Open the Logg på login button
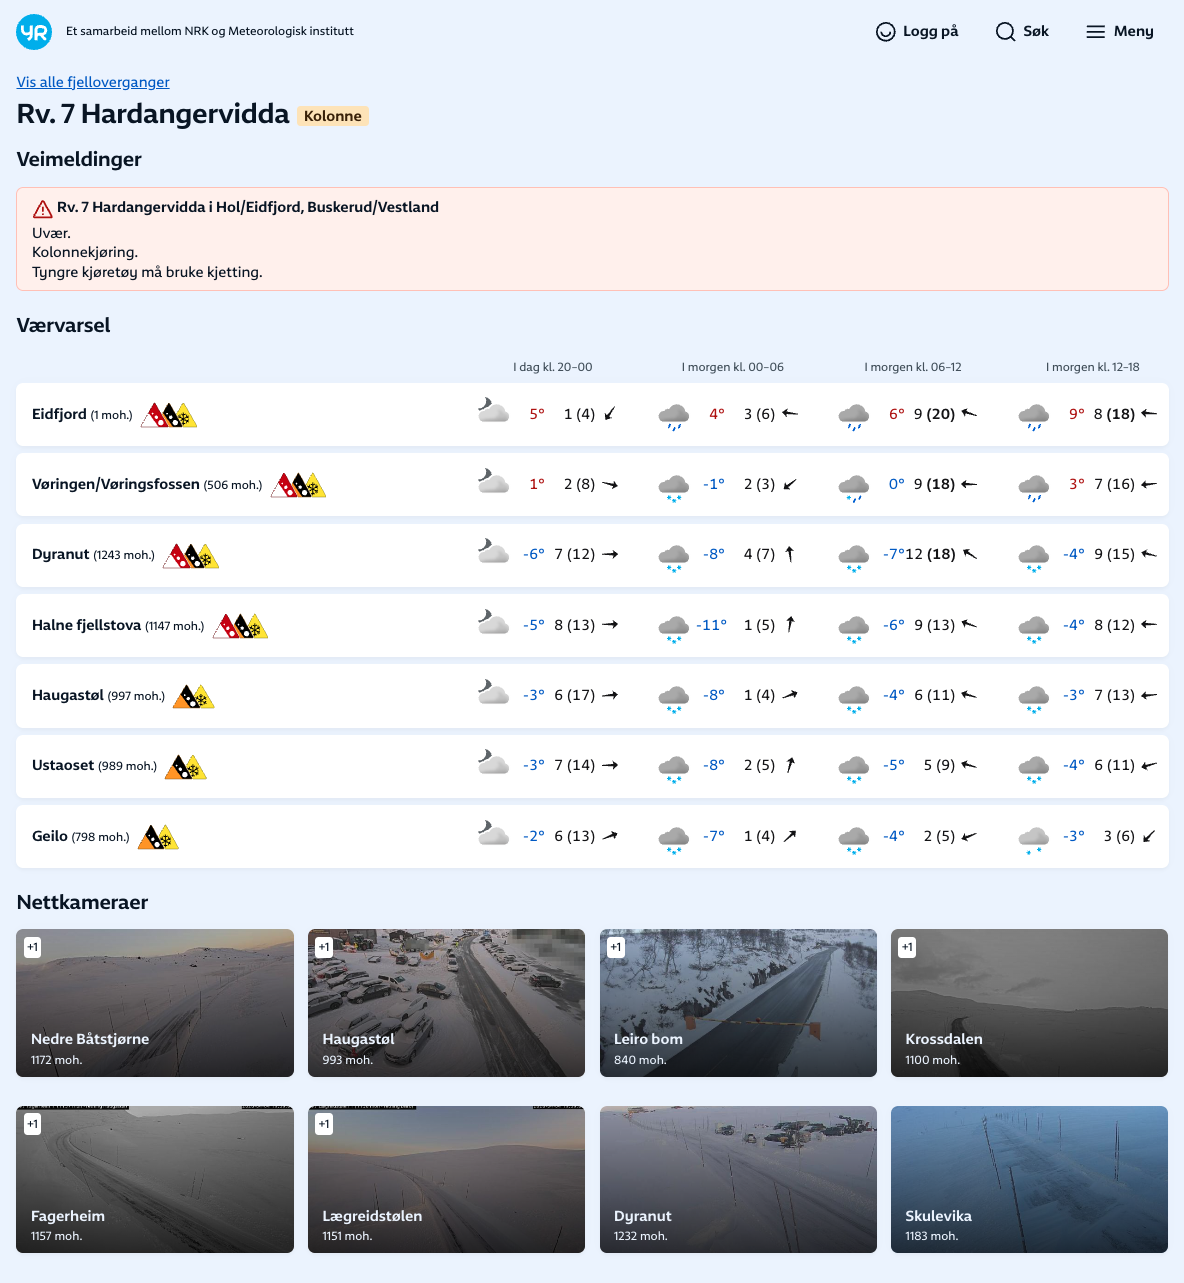This screenshot has height=1283, width=1184. (x=917, y=32)
